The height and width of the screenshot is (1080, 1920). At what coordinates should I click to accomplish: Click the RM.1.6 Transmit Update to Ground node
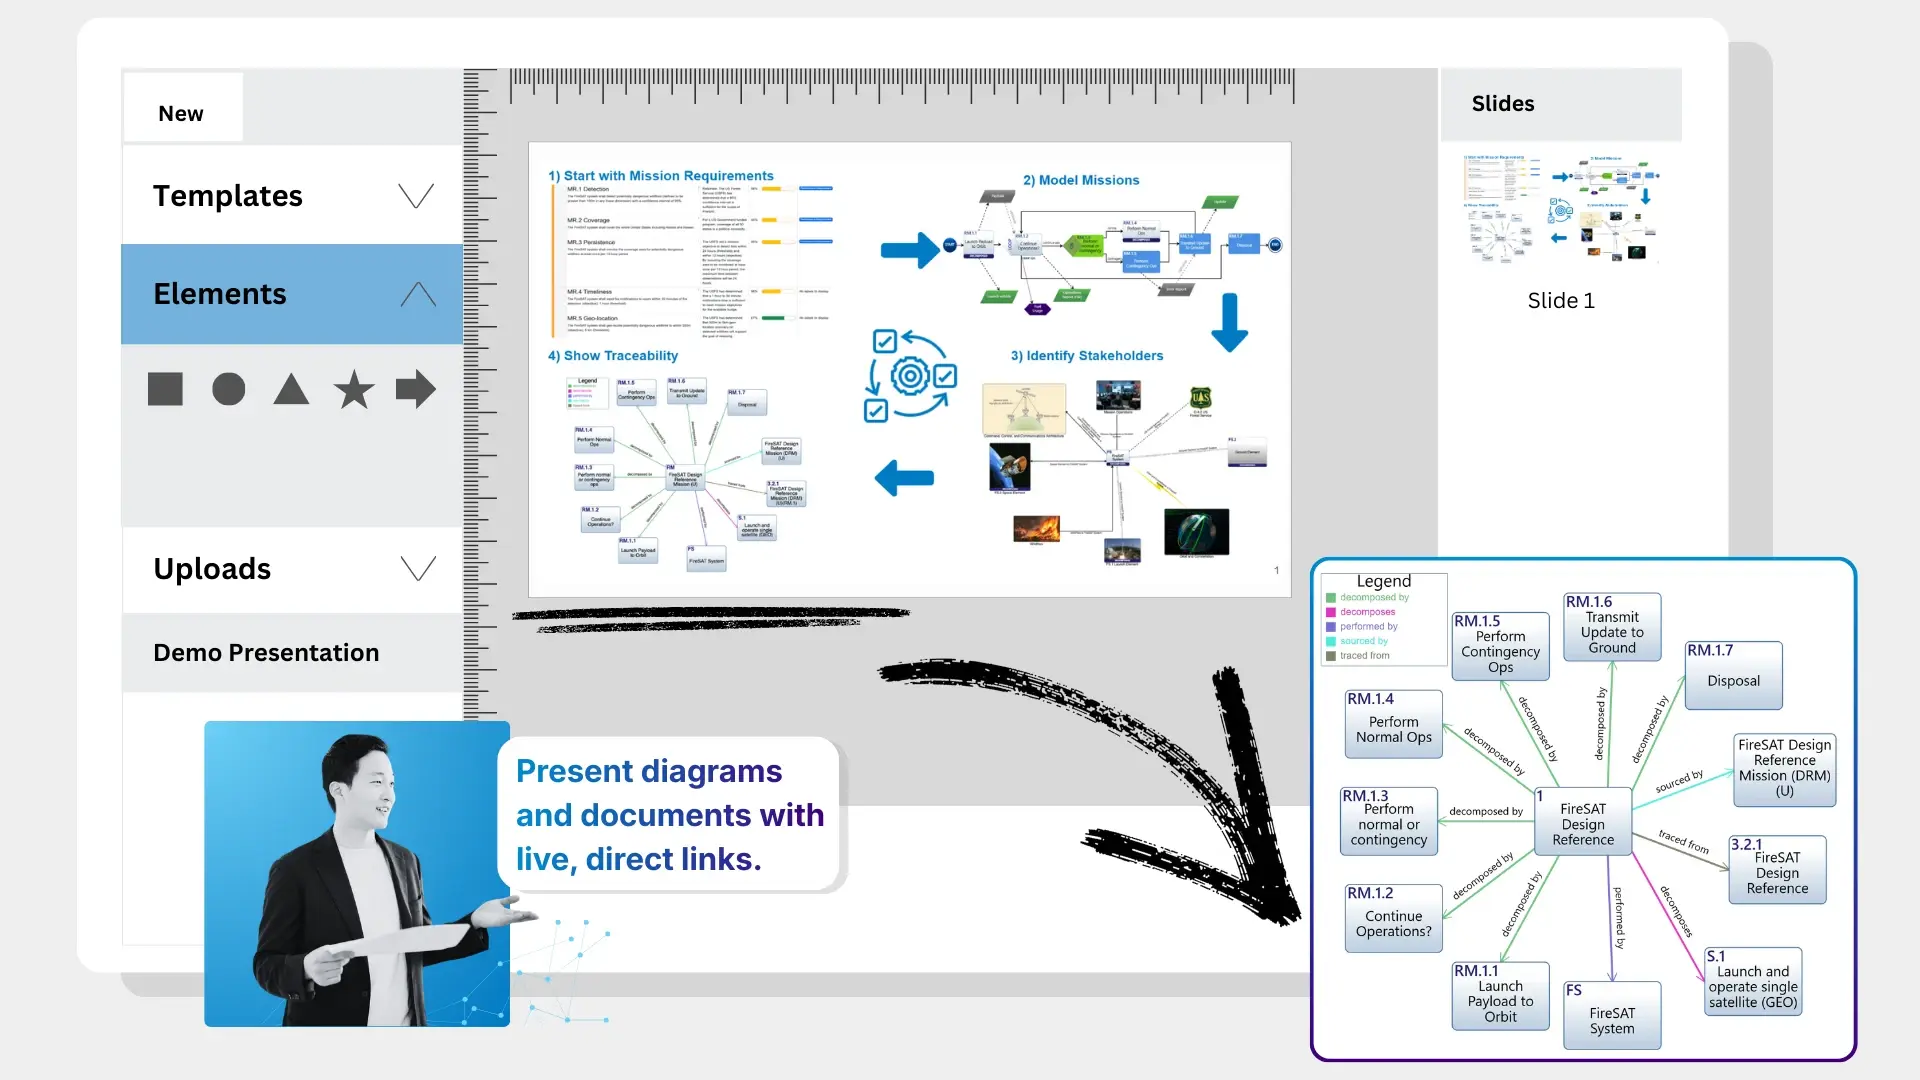click(1612, 627)
